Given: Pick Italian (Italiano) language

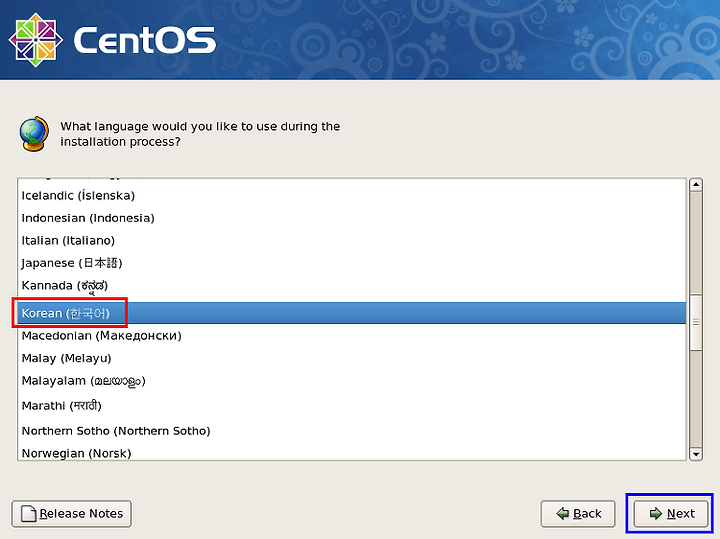Looking at the screenshot, I should (x=351, y=241).
